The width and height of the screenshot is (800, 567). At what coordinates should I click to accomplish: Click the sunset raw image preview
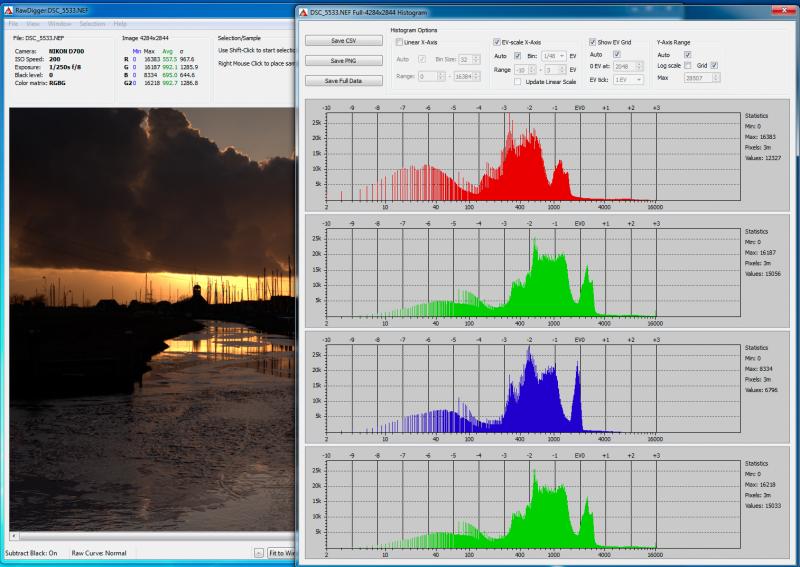pos(152,319)
